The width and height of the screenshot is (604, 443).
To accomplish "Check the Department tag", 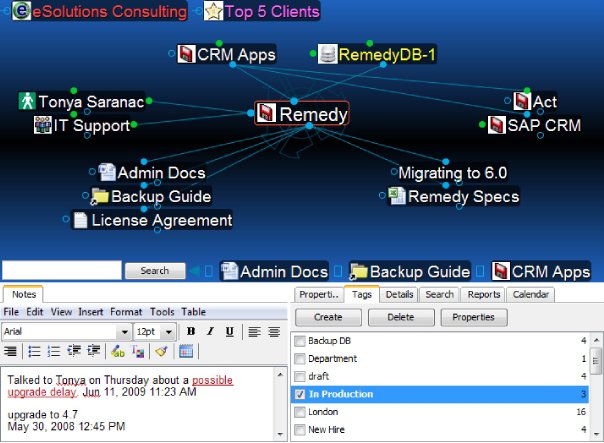I will coord(299,359).
